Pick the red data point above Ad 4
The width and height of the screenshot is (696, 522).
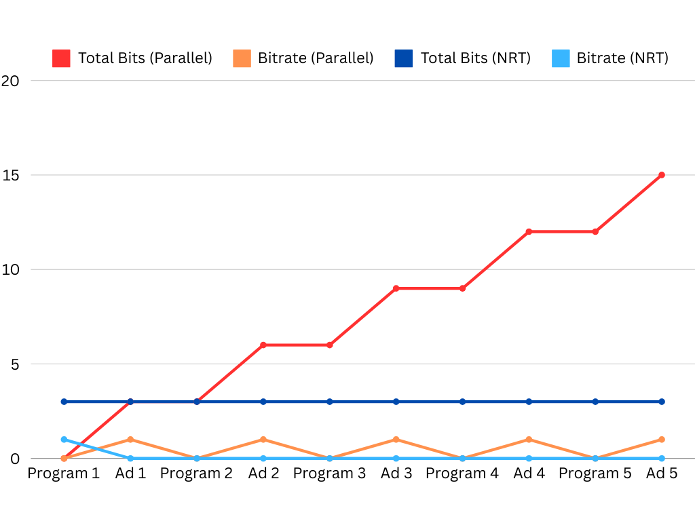[529, 231]
